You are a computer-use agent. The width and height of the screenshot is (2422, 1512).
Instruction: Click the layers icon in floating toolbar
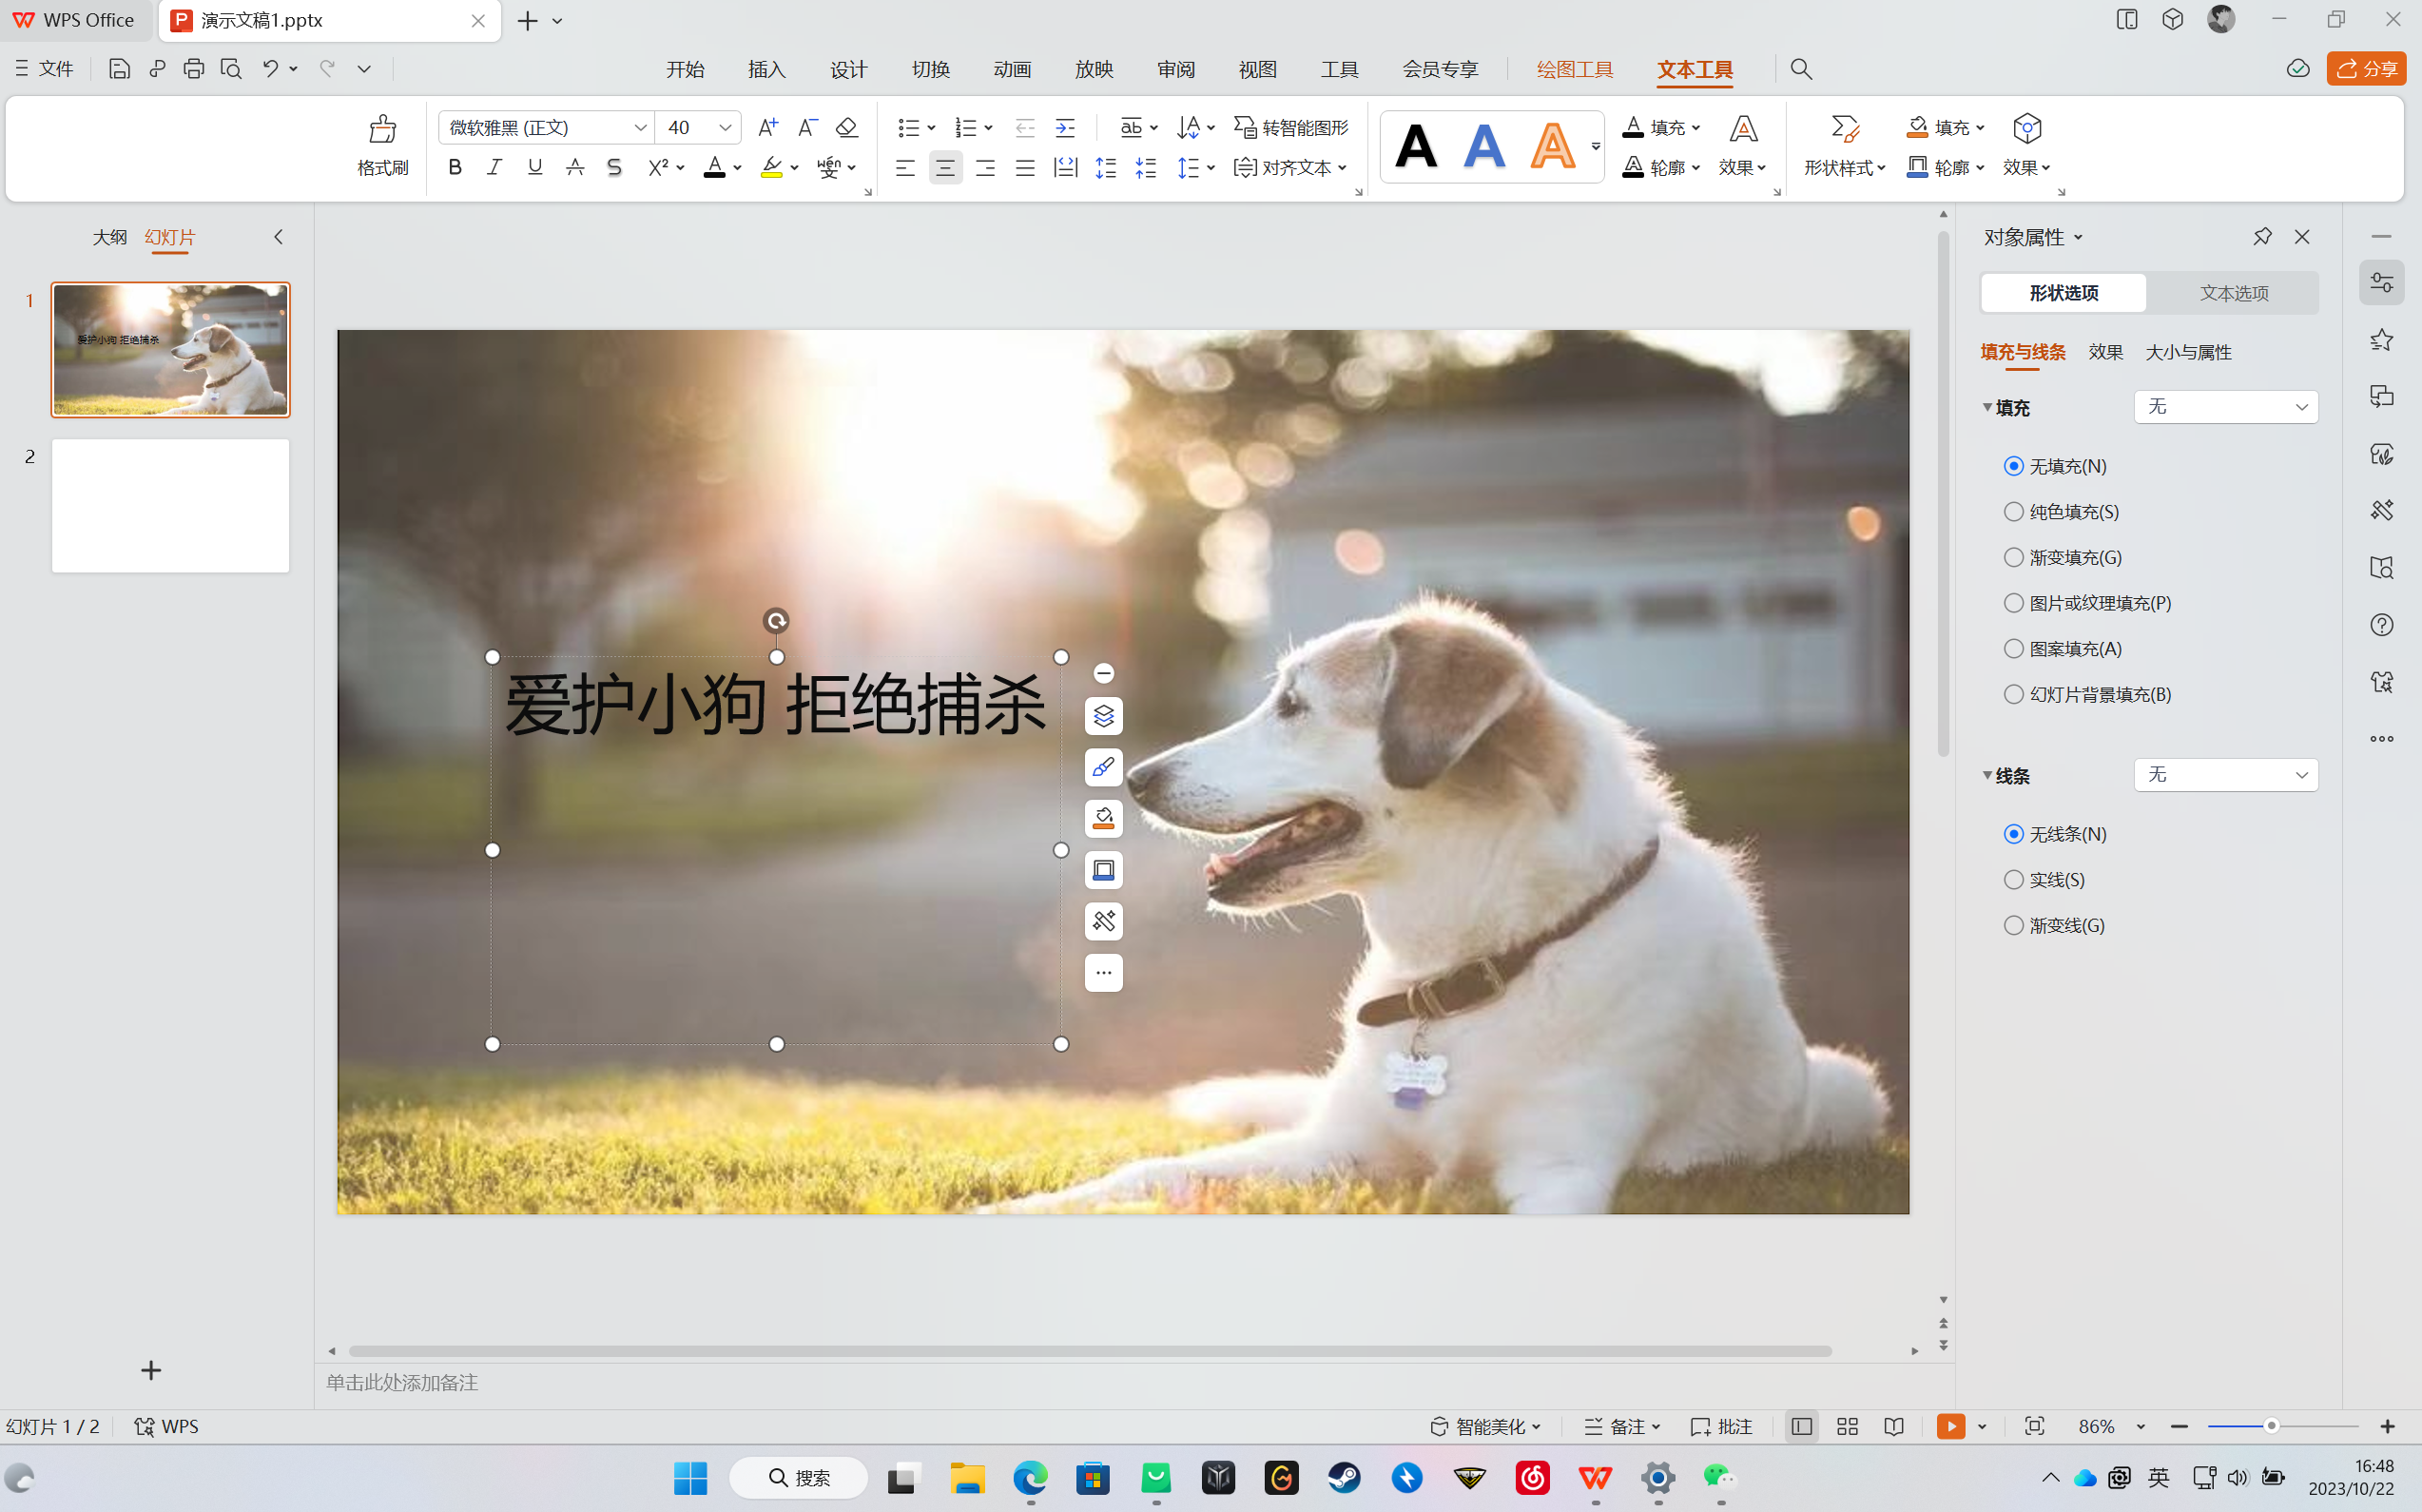click(1103, 716)
